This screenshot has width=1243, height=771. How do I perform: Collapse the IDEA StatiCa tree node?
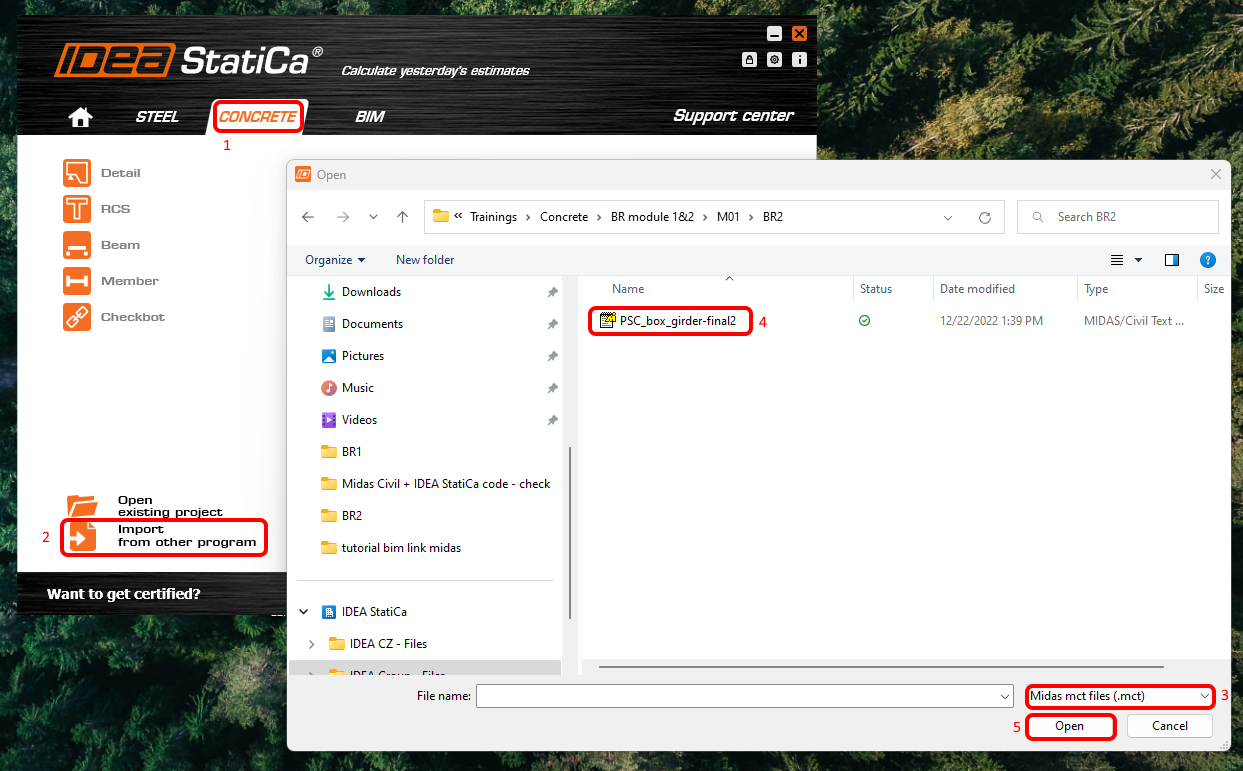click(303, 612)
